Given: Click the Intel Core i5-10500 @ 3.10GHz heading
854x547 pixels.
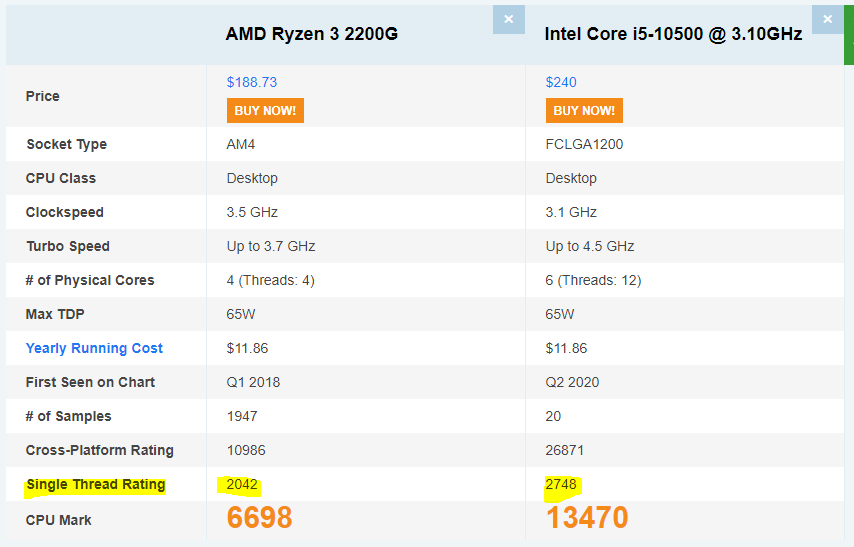Looking at the screenshot, I should click(673, 34).
